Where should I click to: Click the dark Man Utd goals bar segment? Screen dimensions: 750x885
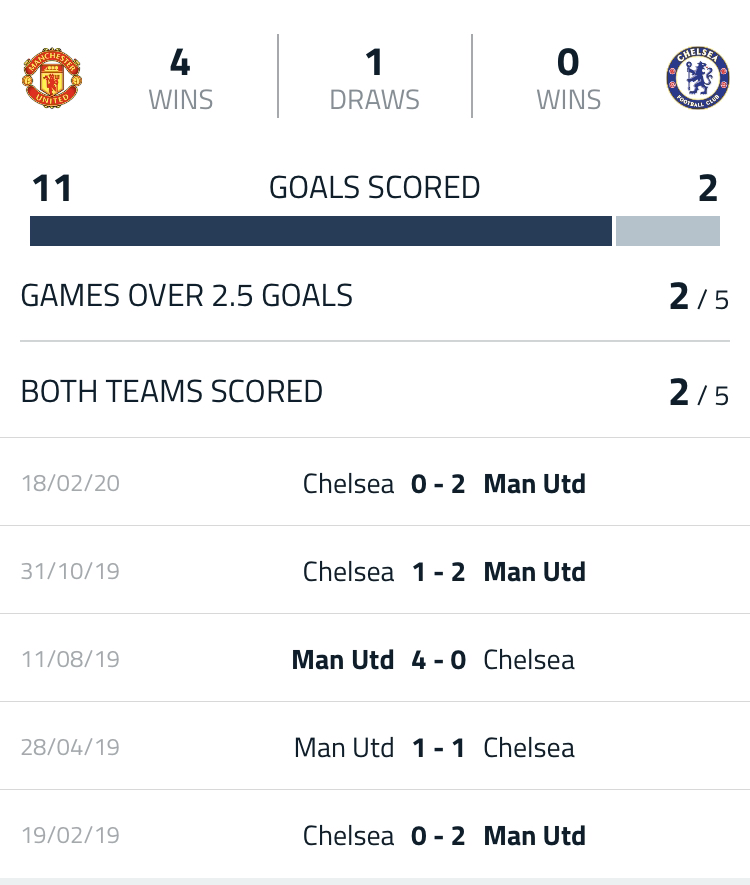pyautogui.click(x=321, y=231)
